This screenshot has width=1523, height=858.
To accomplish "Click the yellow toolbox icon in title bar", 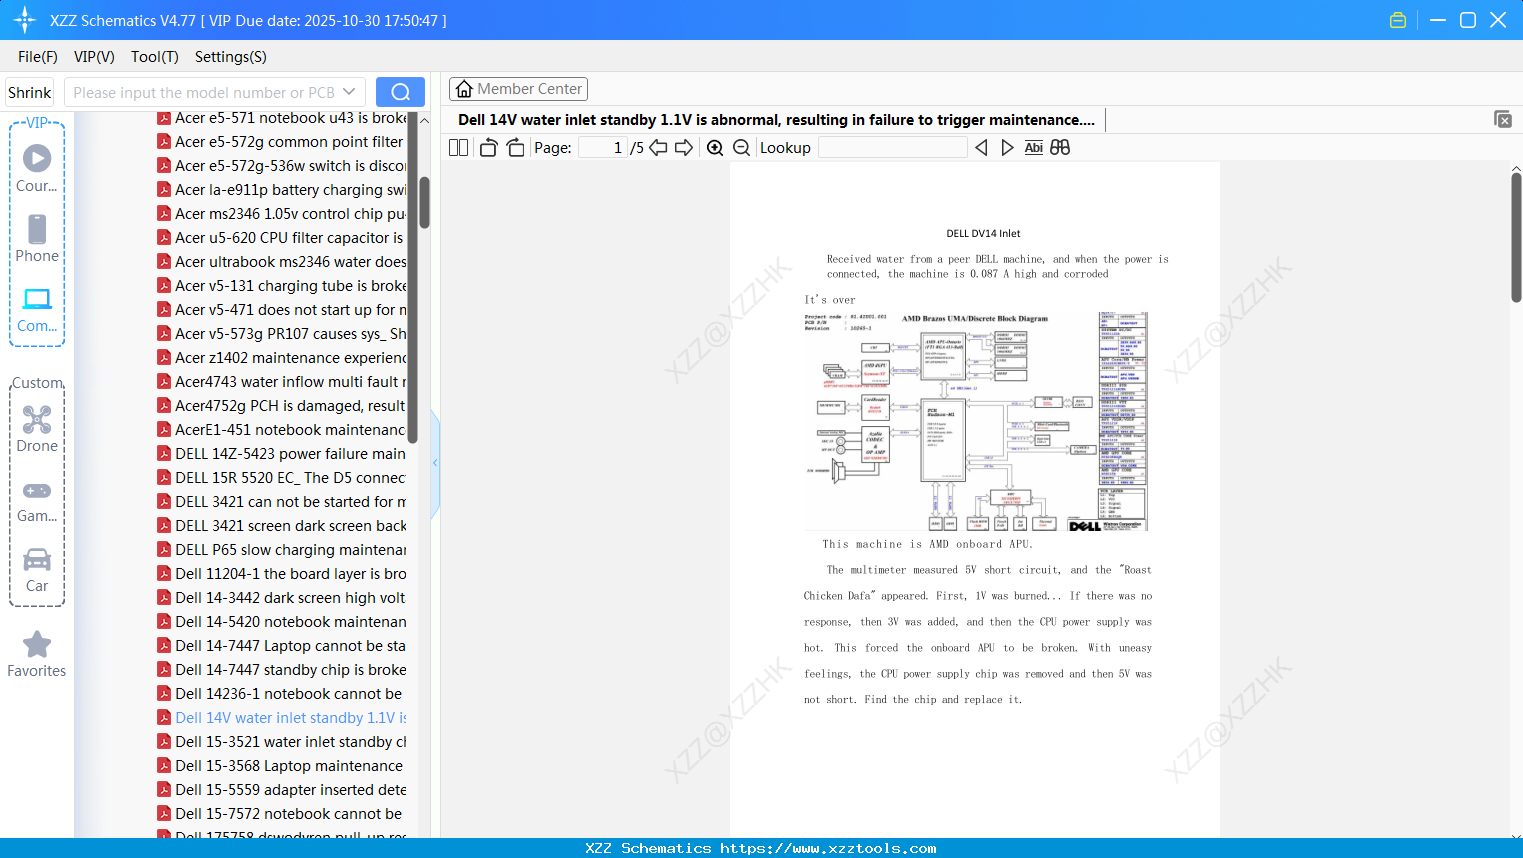I will (1398, 20).
